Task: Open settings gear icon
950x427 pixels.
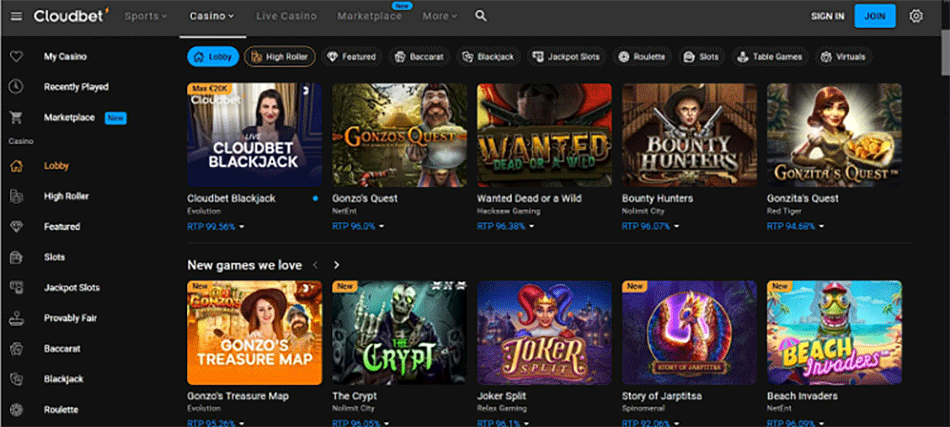Action: pos(916,16)
